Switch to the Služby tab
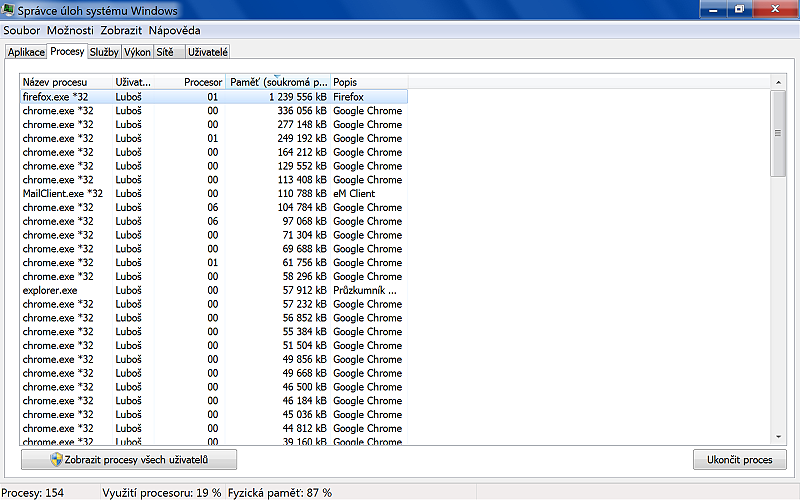The width and height of the screenshot is (800, 500). (103, 51)
